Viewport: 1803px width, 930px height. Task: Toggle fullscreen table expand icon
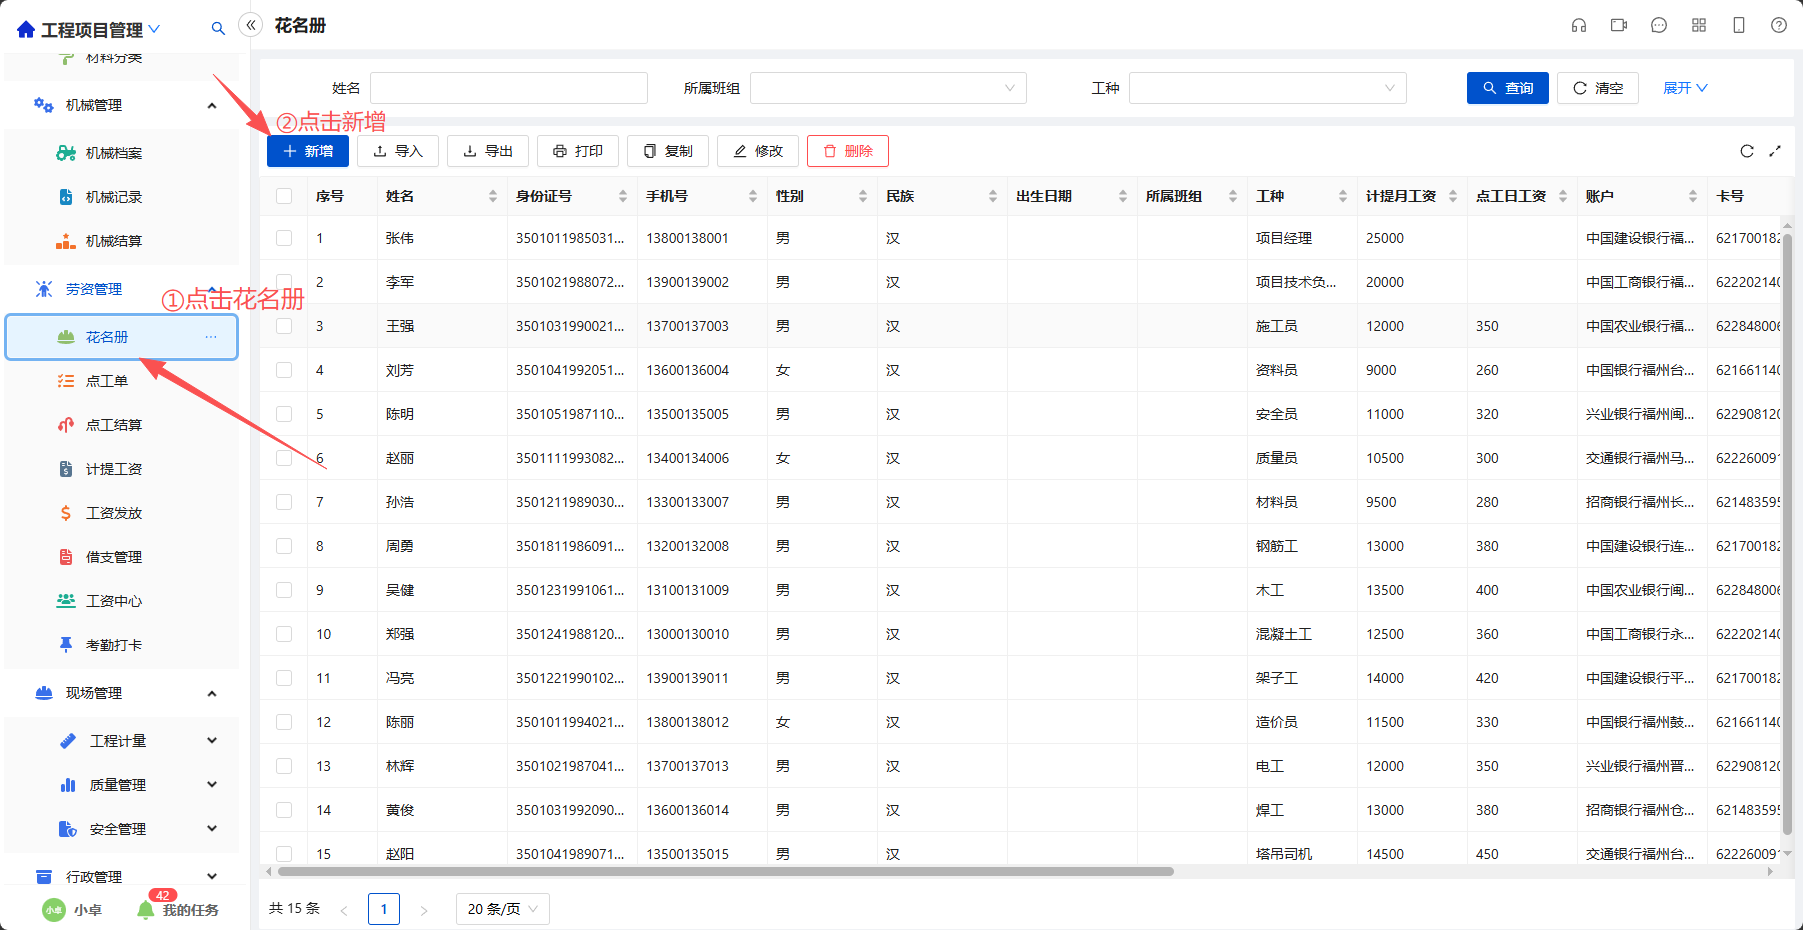tap(1775, 151)
